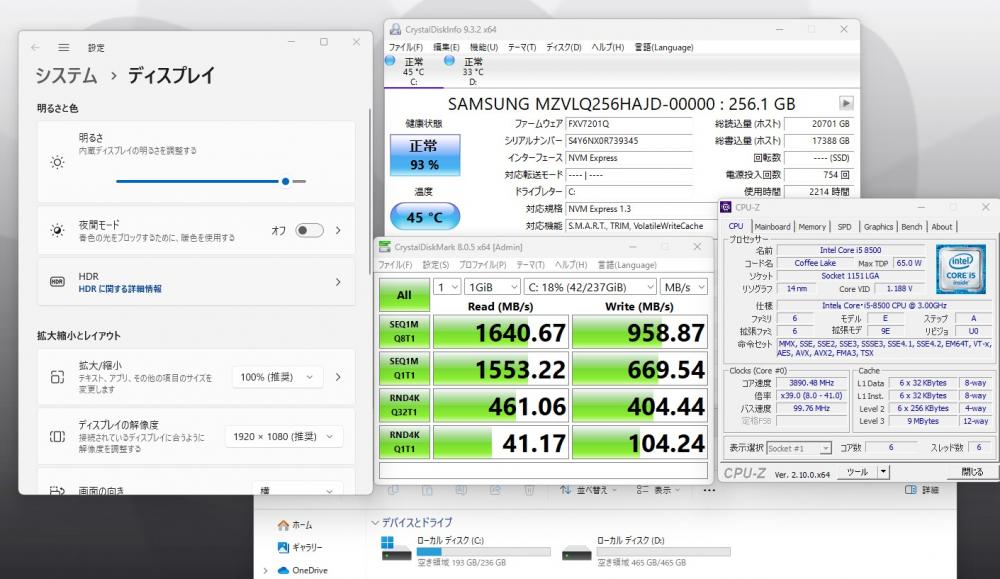
Task: Click the Settings window vertical scrollbar
Action: pyautogui.click(x=370, y=191)
